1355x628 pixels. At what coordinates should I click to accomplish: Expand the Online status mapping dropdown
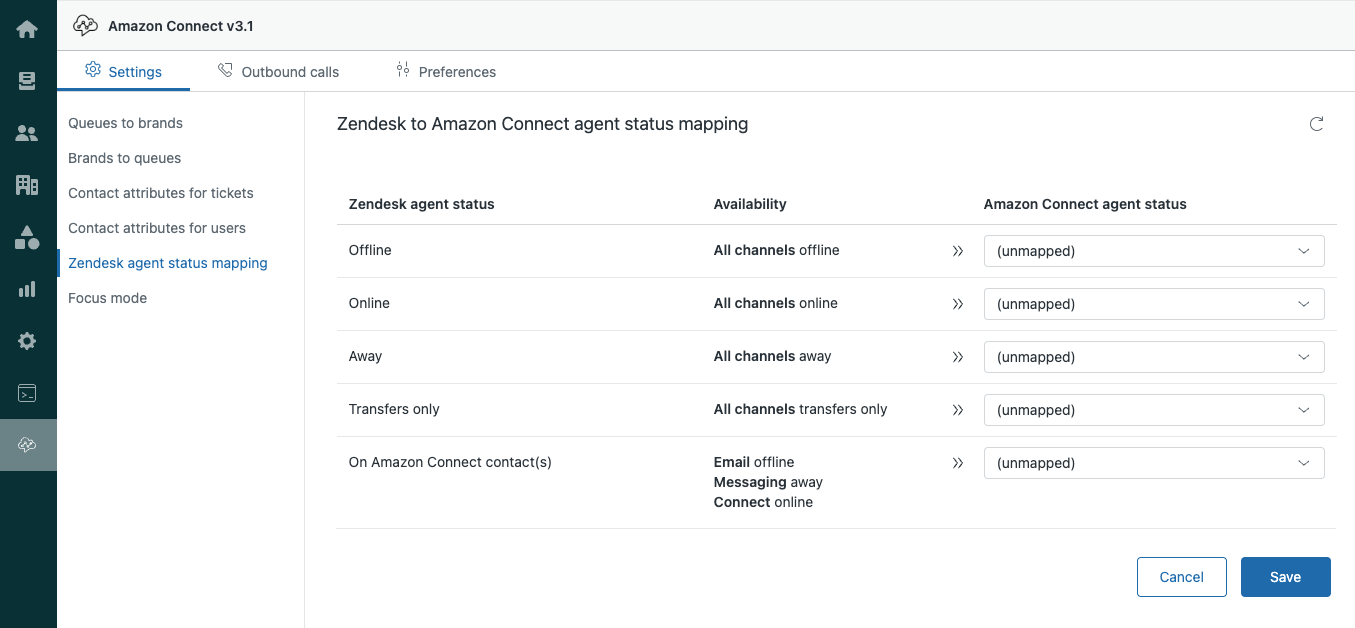coord(1154,304)
